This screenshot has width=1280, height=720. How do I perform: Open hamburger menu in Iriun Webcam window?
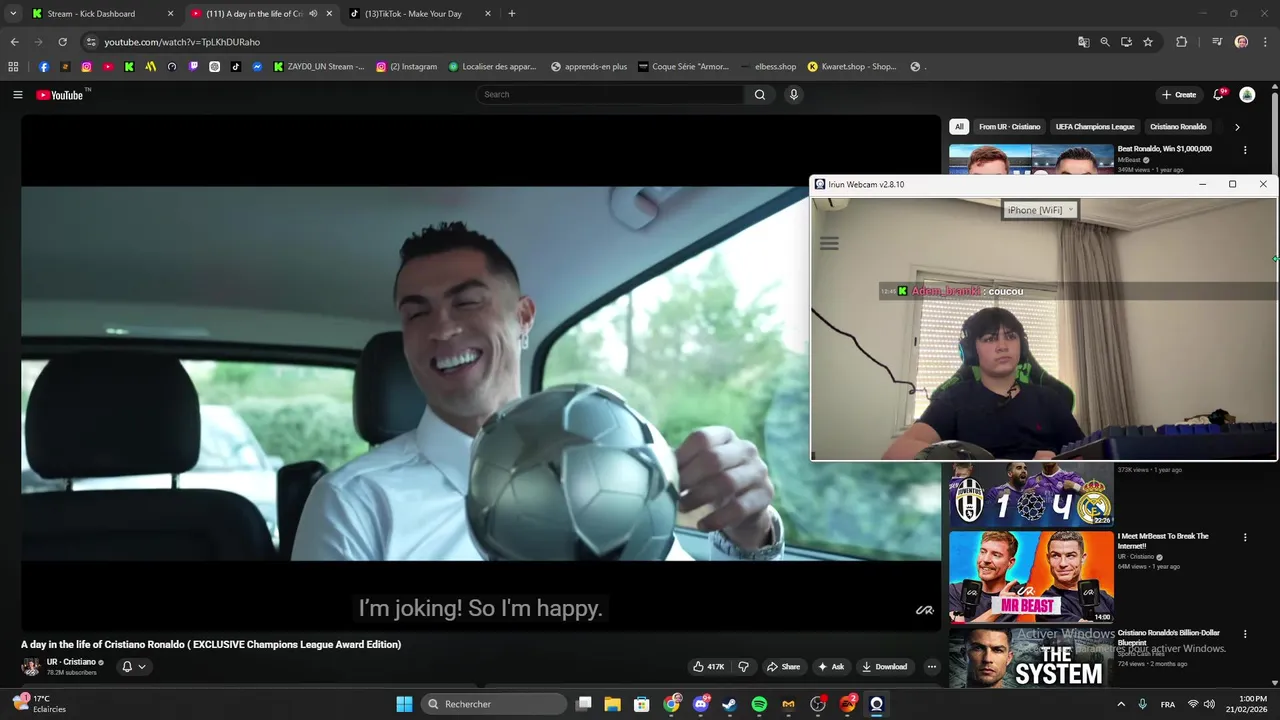pos(829,243)
